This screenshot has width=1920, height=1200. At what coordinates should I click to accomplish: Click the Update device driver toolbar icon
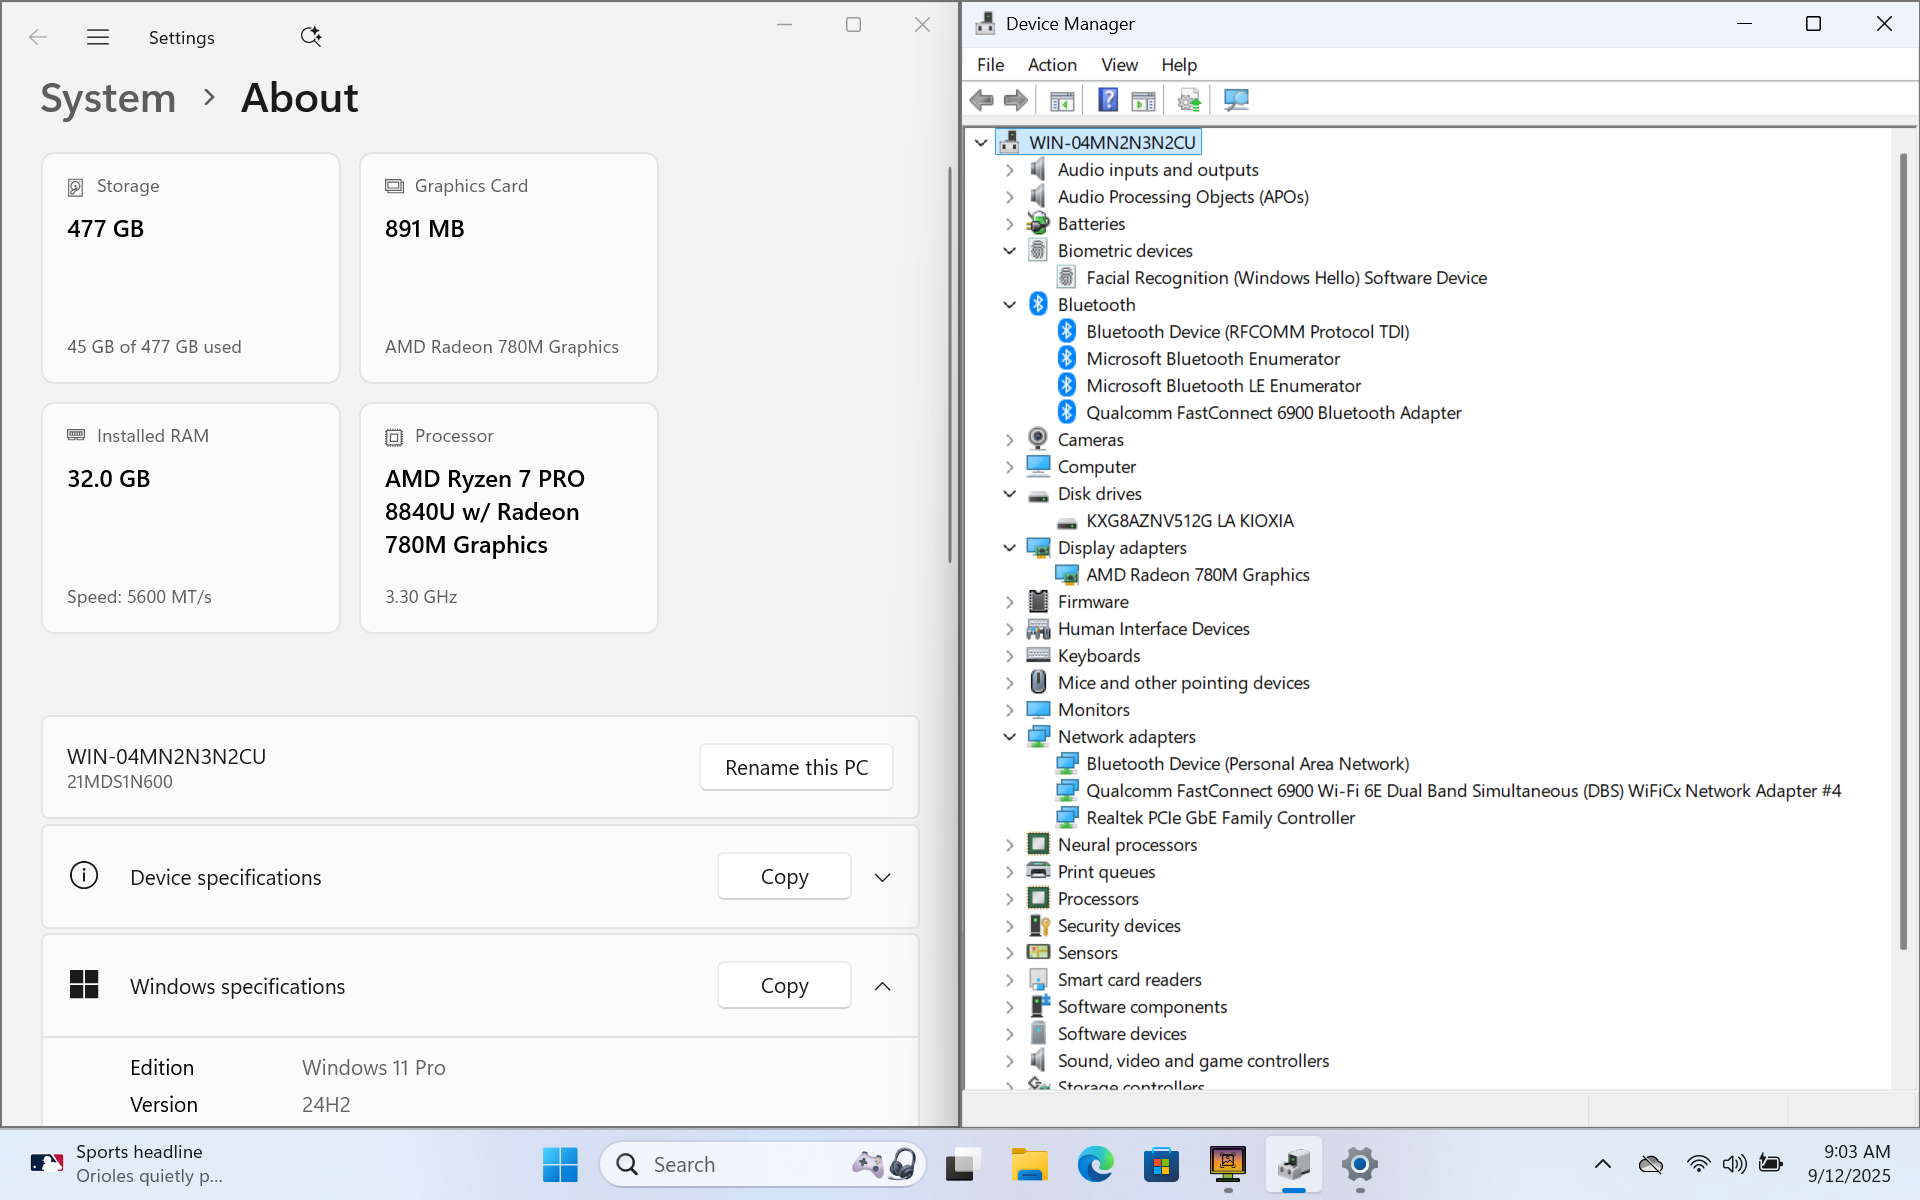[x=1189, y=100]
